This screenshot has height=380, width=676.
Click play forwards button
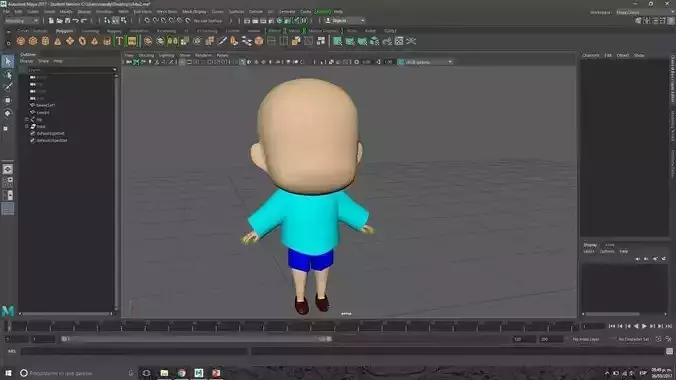[x=645, y=327]
